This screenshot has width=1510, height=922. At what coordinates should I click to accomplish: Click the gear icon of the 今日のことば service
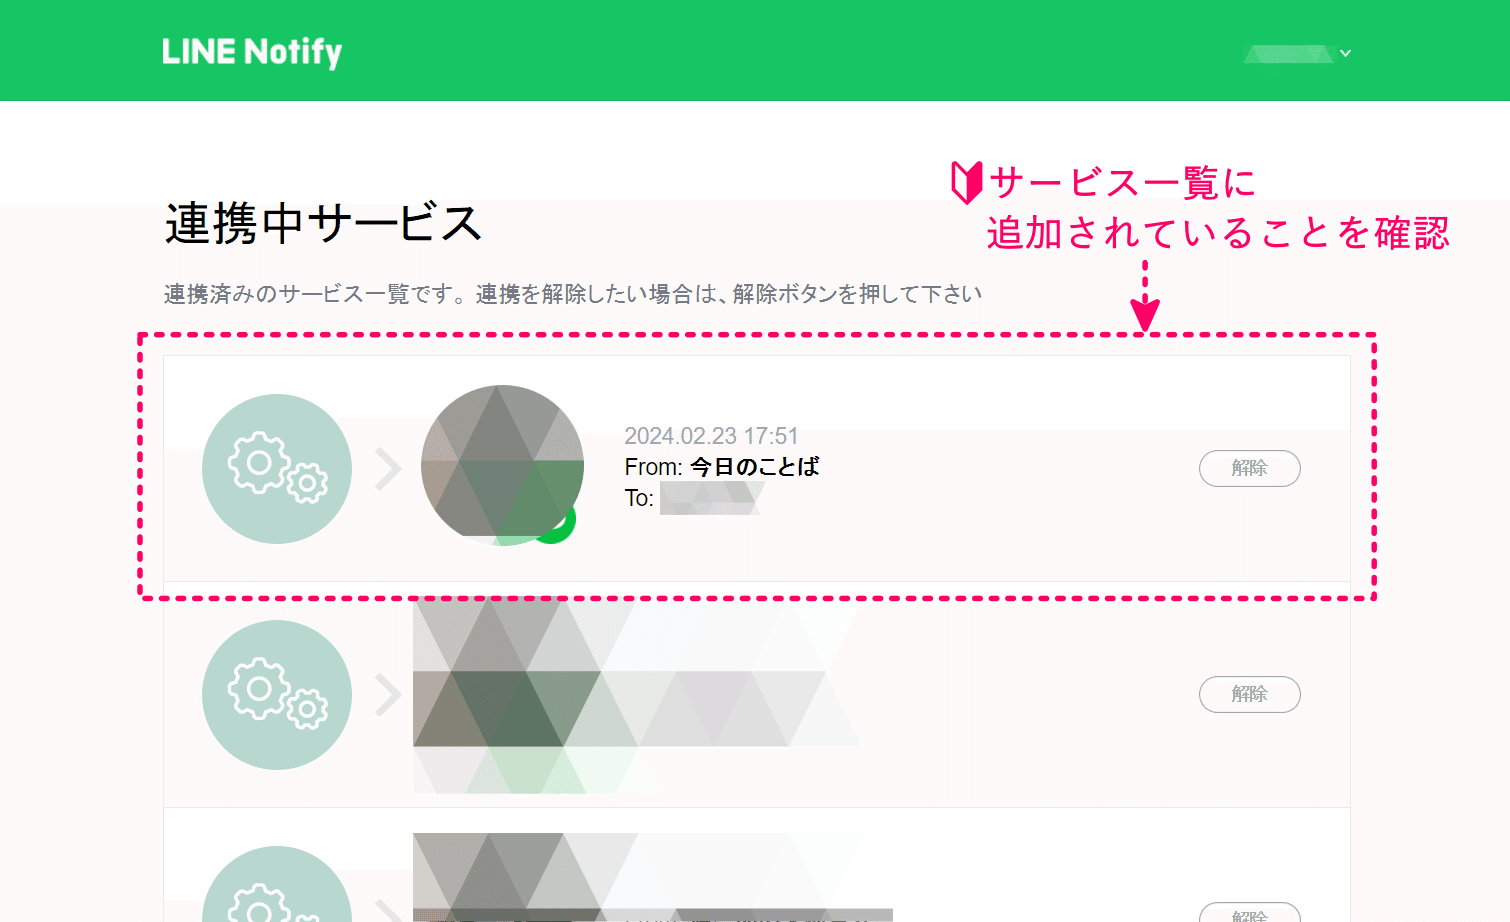[x=277, y=469]
